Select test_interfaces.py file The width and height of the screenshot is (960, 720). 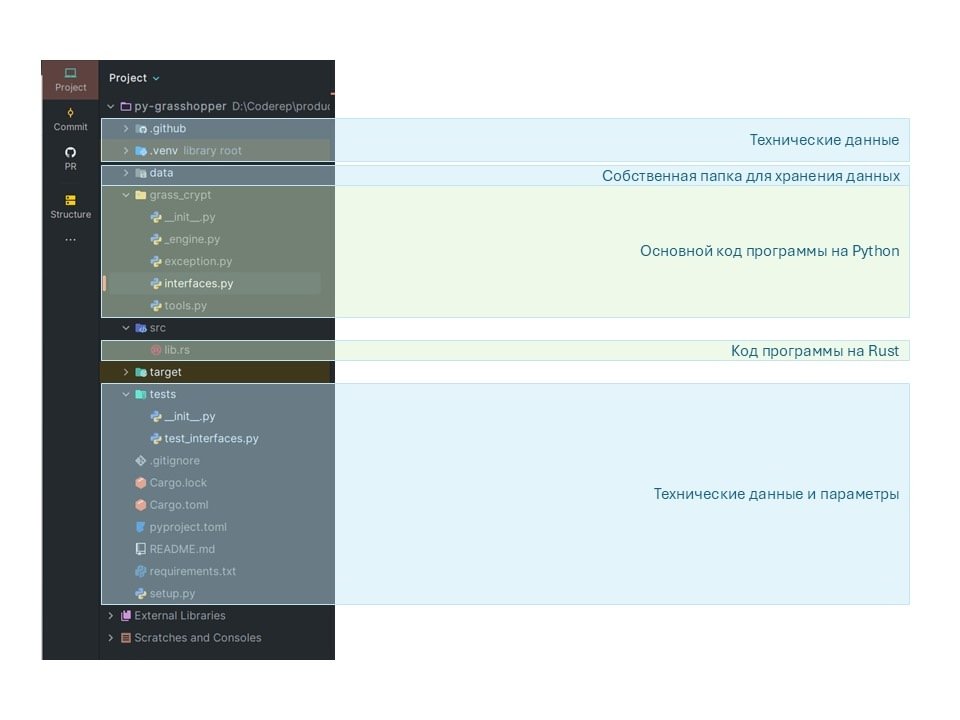point(211,439)
